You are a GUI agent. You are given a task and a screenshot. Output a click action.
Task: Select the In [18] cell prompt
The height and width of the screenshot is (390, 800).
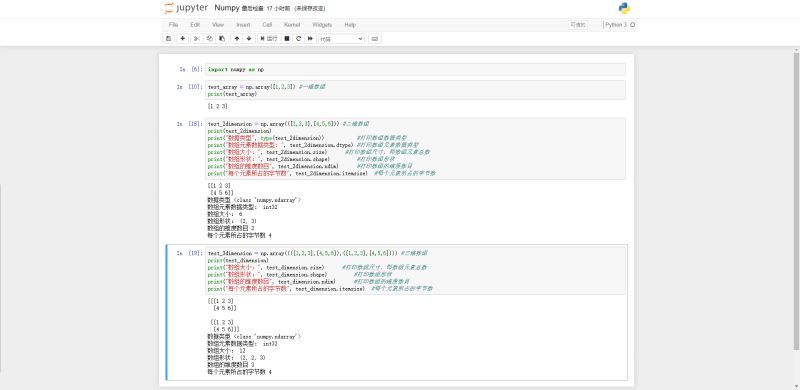pyautogui.click(x=190, y=124)
